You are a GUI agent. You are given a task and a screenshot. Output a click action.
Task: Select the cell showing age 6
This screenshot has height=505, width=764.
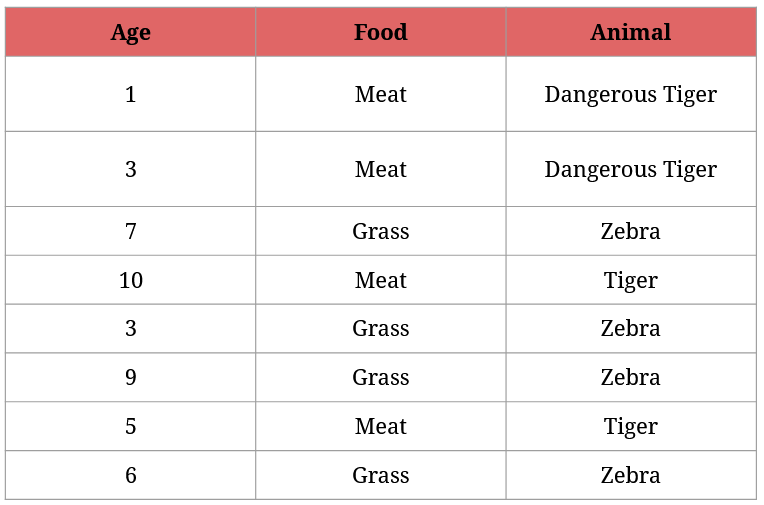click(130, 475)
